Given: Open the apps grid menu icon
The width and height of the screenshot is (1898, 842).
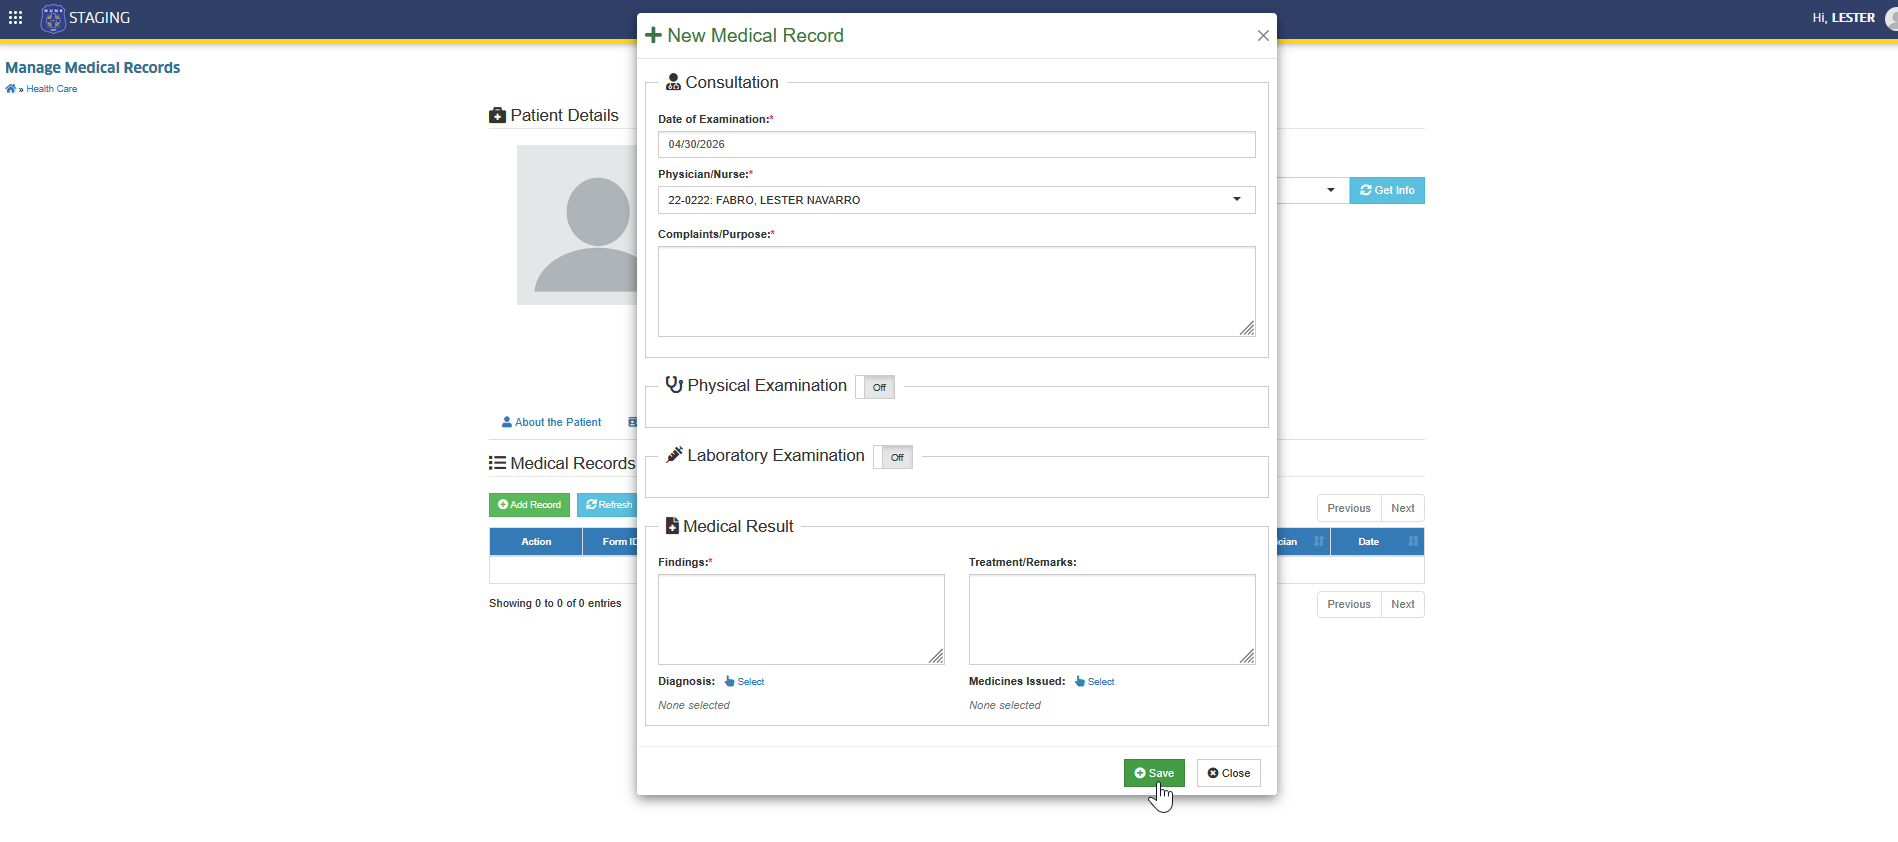Looking at the screenshot, I should [x=16, y=18].
